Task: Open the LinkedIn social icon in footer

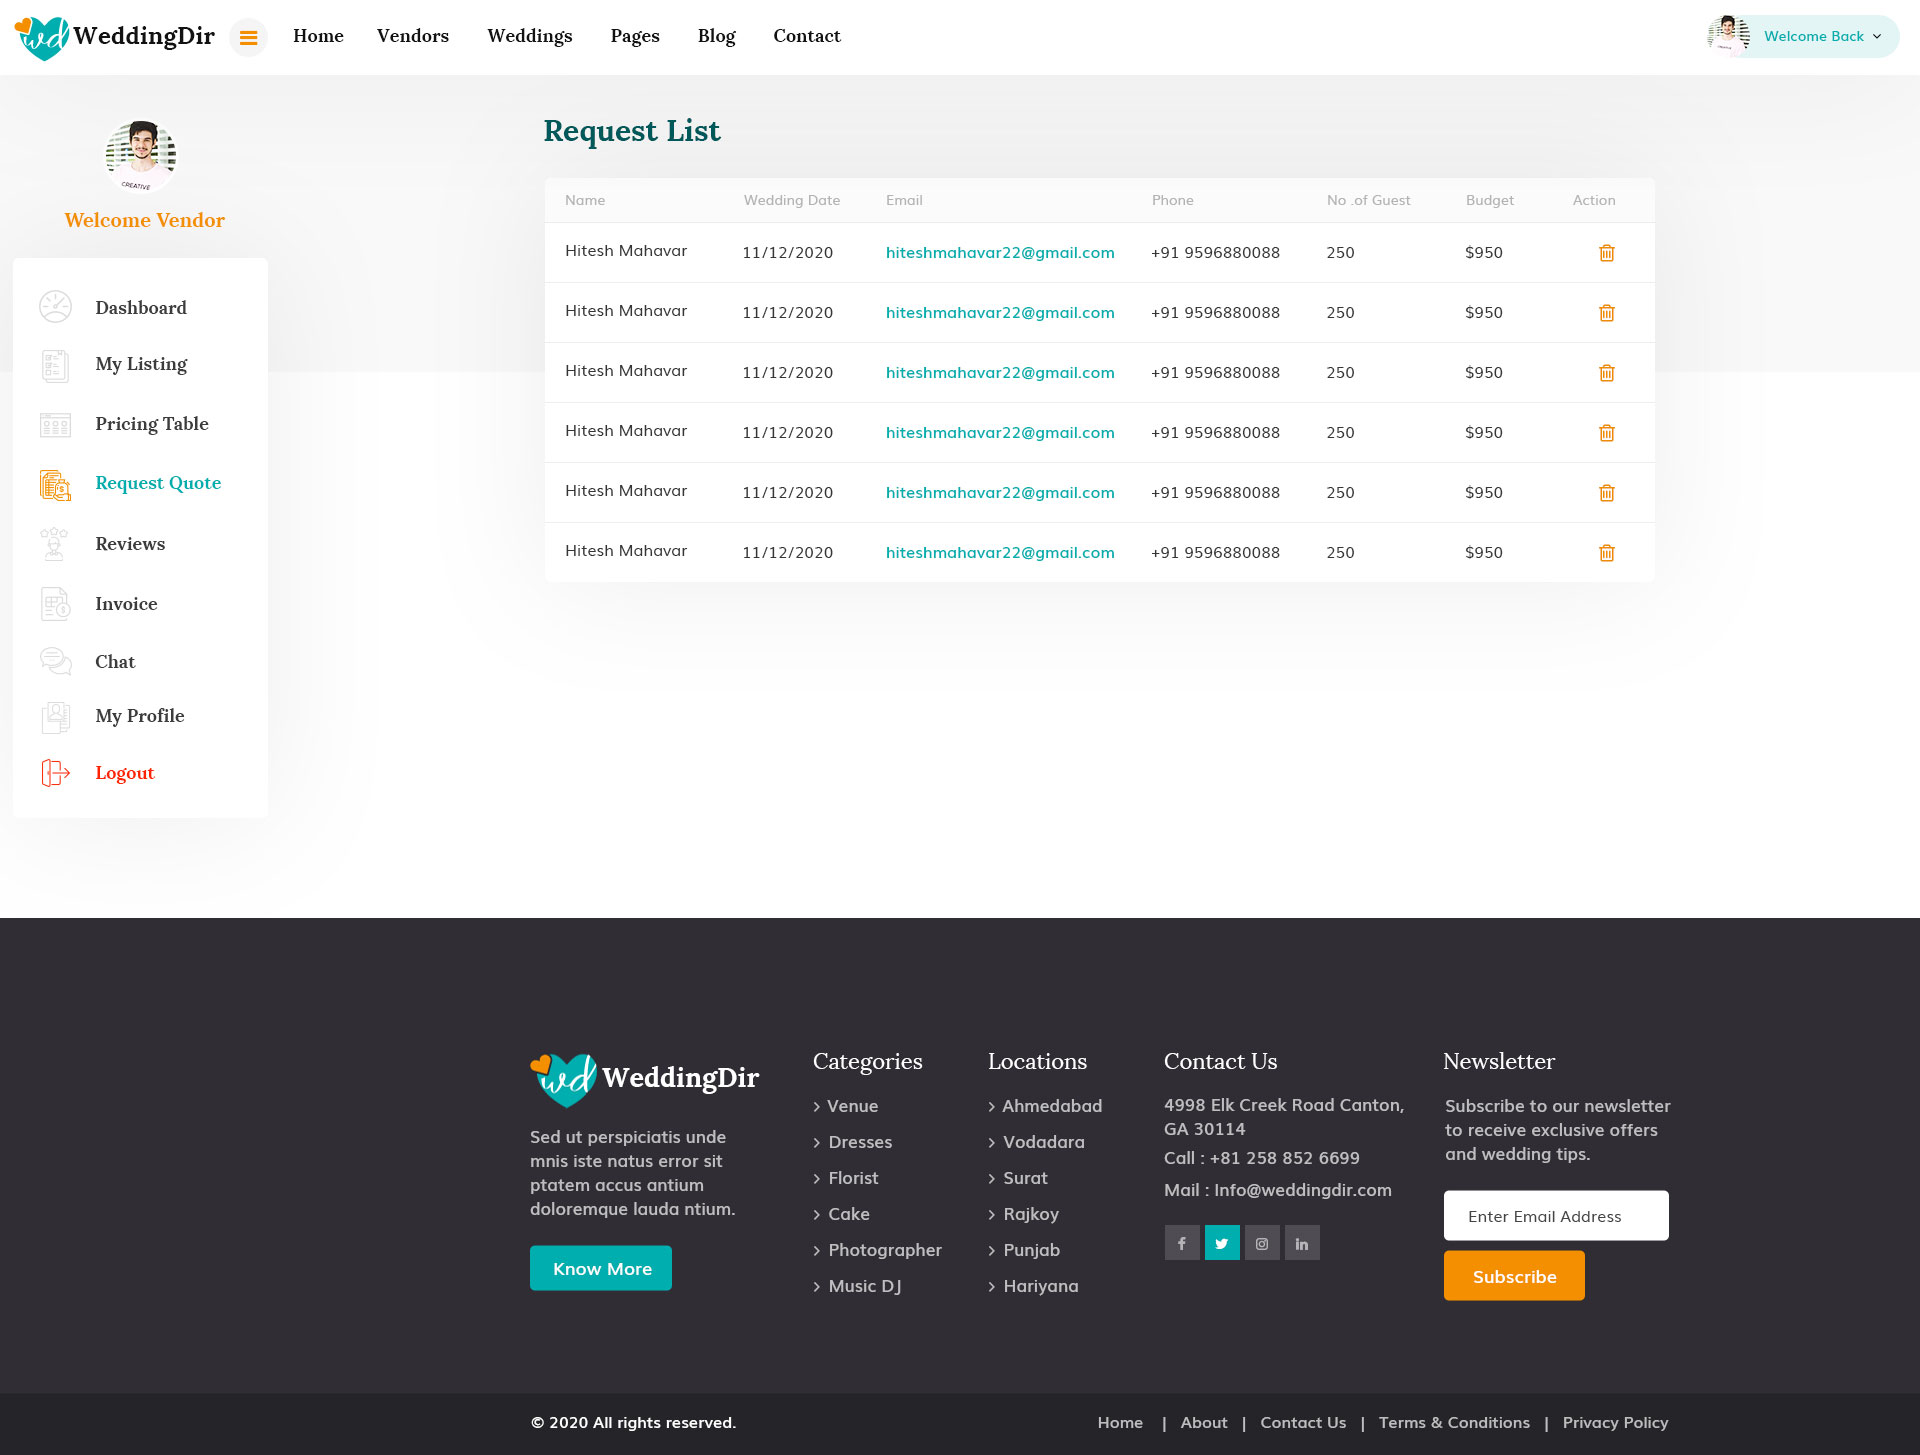Action: (1301, 1243)
